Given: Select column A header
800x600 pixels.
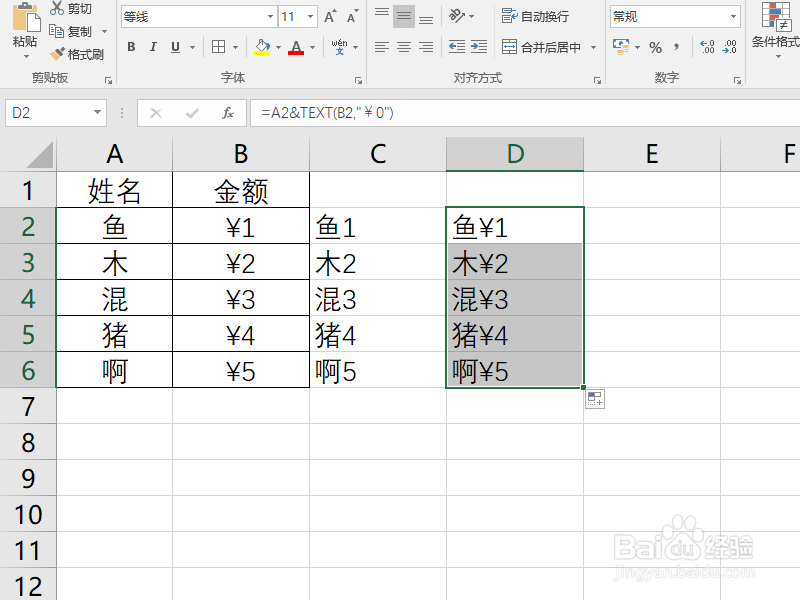Looking at the screenshot, I should 115,154.
